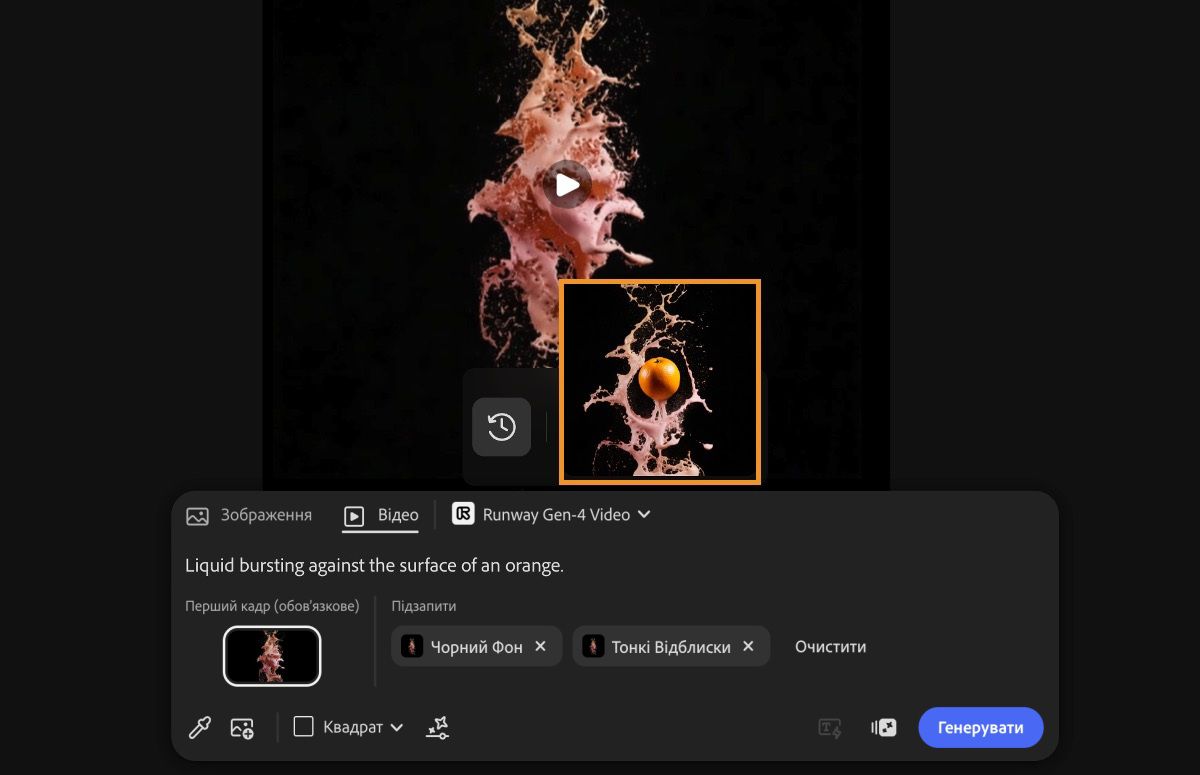
Task: Click the Відео play-frame icon
Action: (354, 516)
